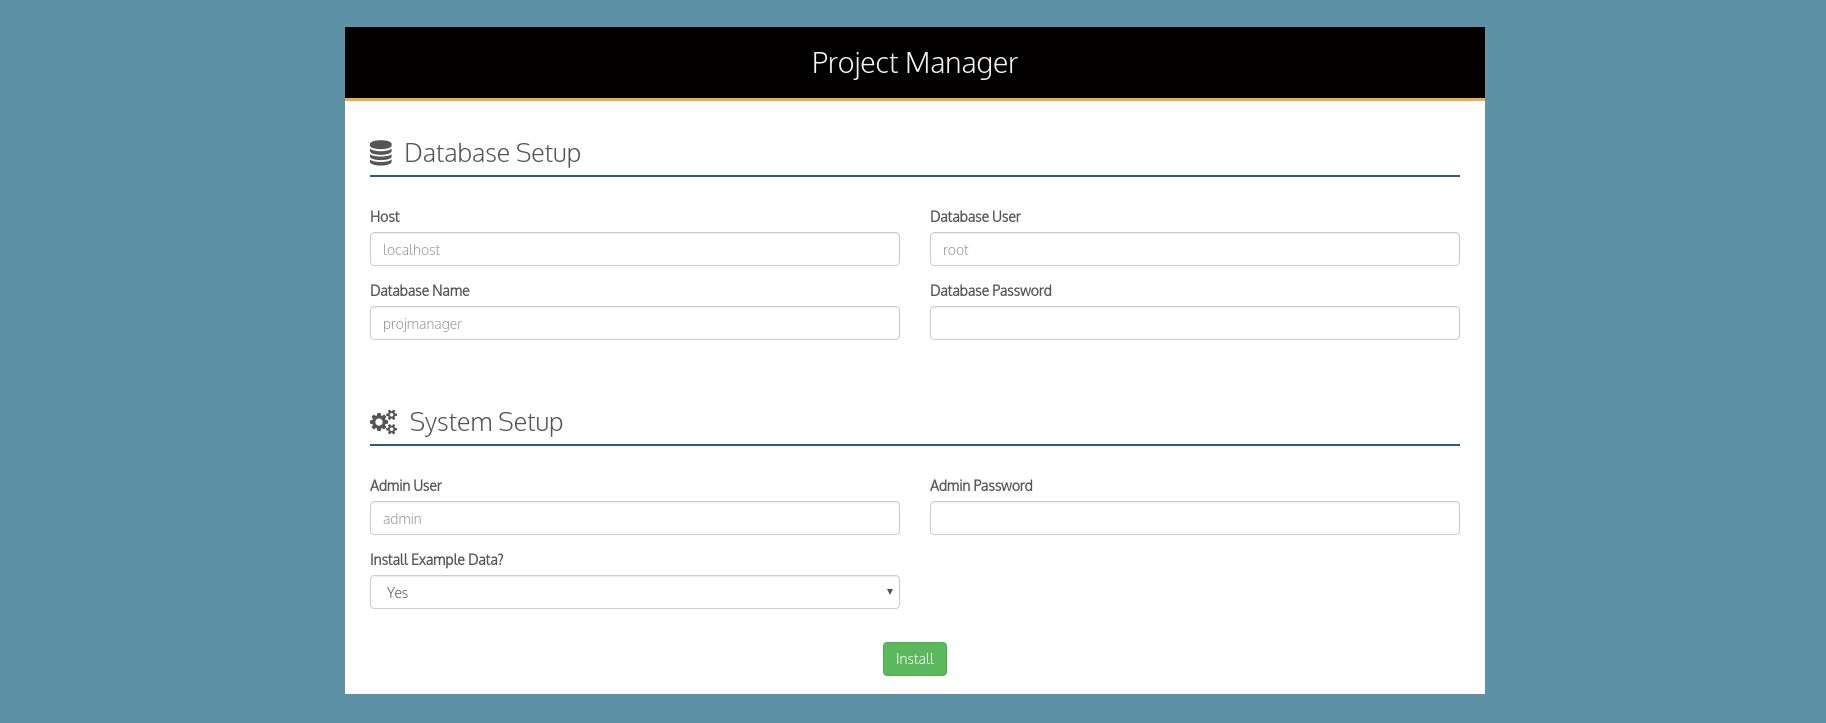Focus the Host input field
The image size is (1826, 723).
click(634, 250)
